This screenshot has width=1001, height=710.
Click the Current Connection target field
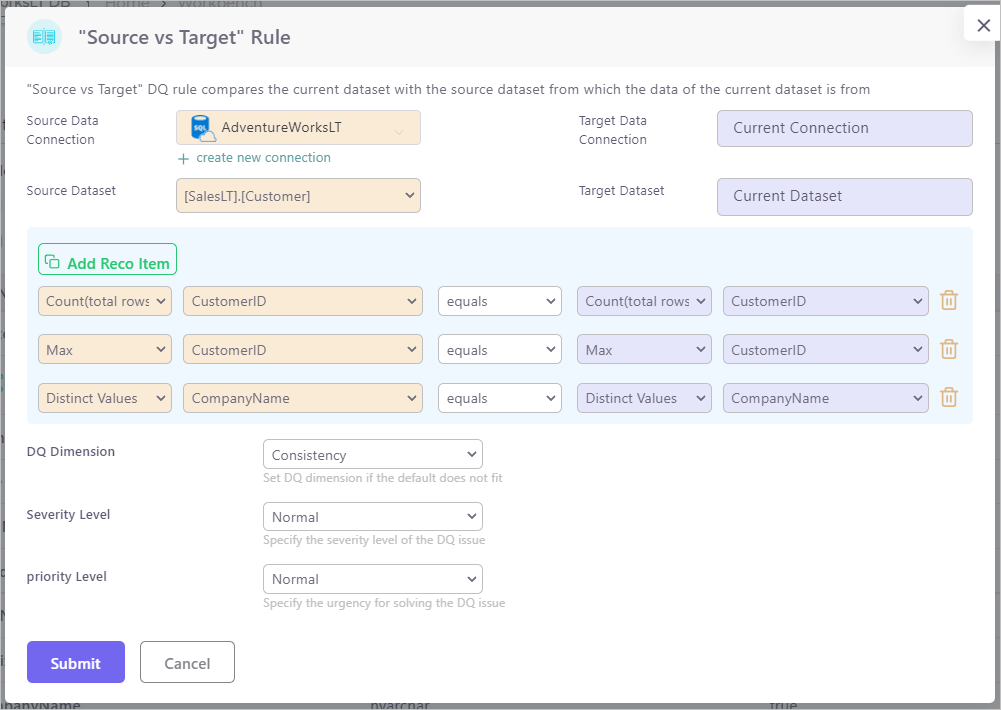[844, 128]
